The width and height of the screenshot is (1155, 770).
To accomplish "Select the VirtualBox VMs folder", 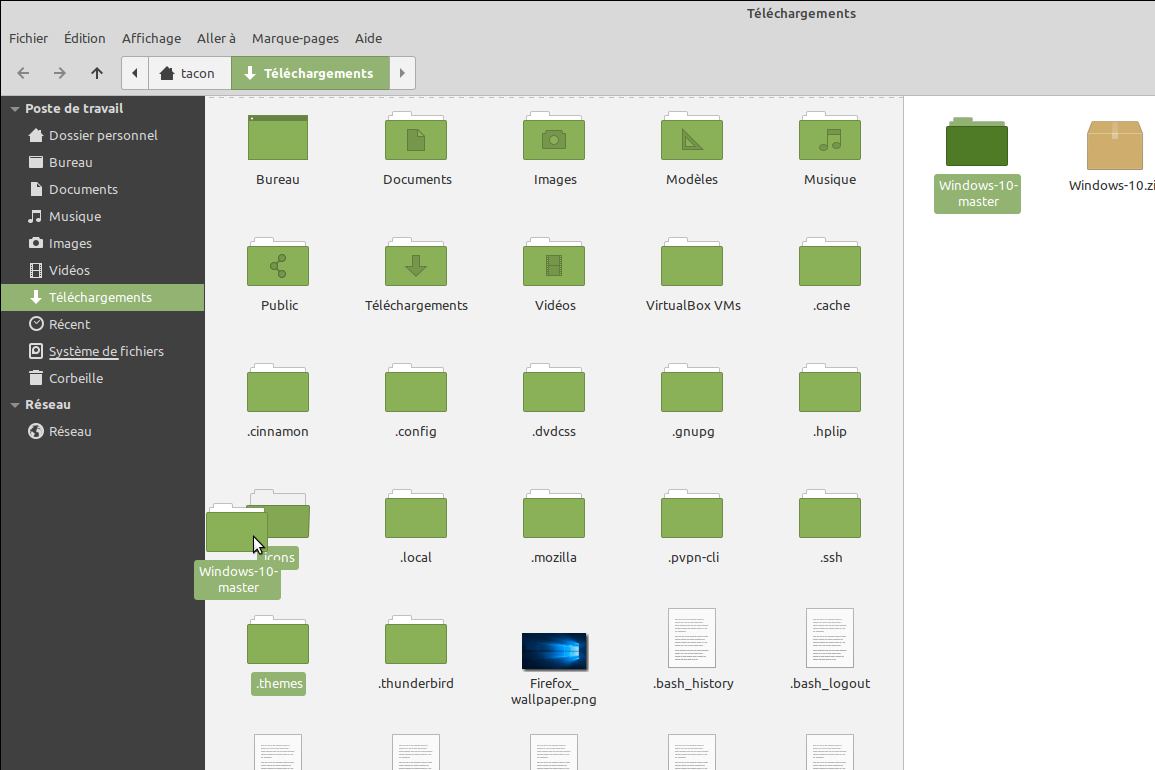I will [692, 265].
